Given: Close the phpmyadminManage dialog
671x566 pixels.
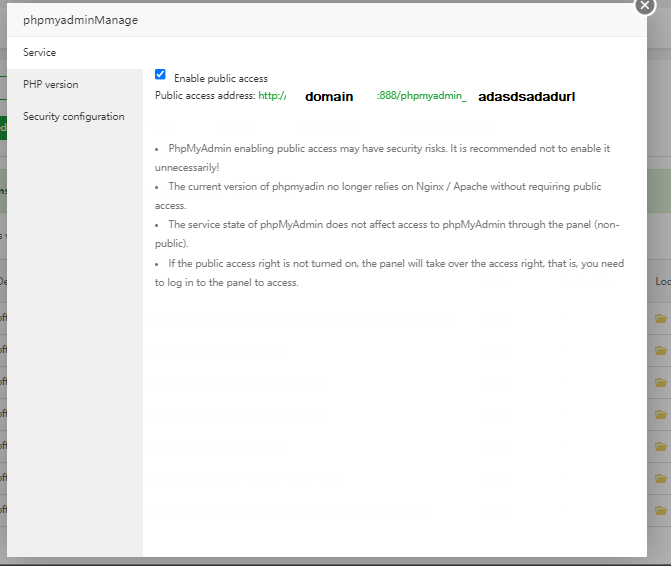Looking at the screenshot, I should [645, 6].
